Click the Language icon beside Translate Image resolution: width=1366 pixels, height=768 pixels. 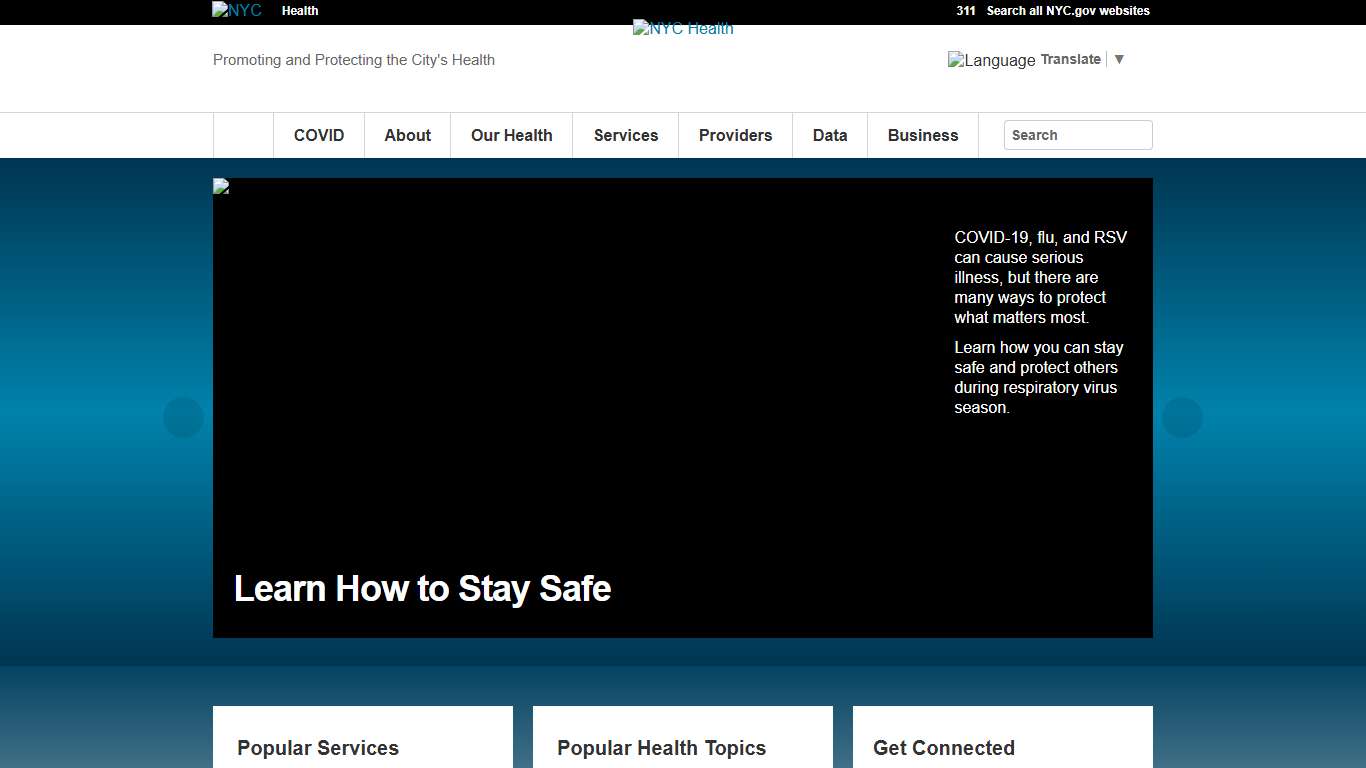[991, 60]
